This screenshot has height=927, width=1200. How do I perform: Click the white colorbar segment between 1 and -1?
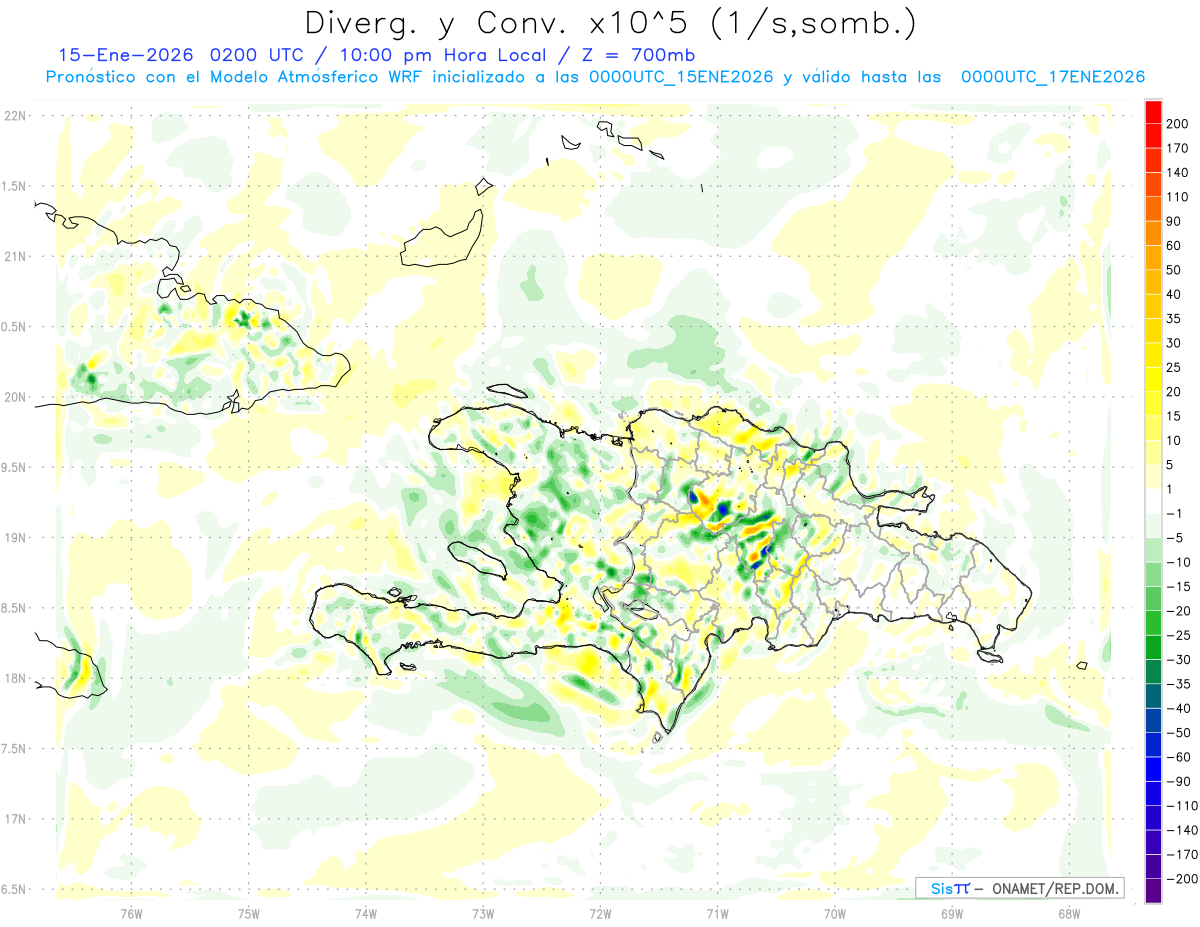click(x=1153, y=501)
